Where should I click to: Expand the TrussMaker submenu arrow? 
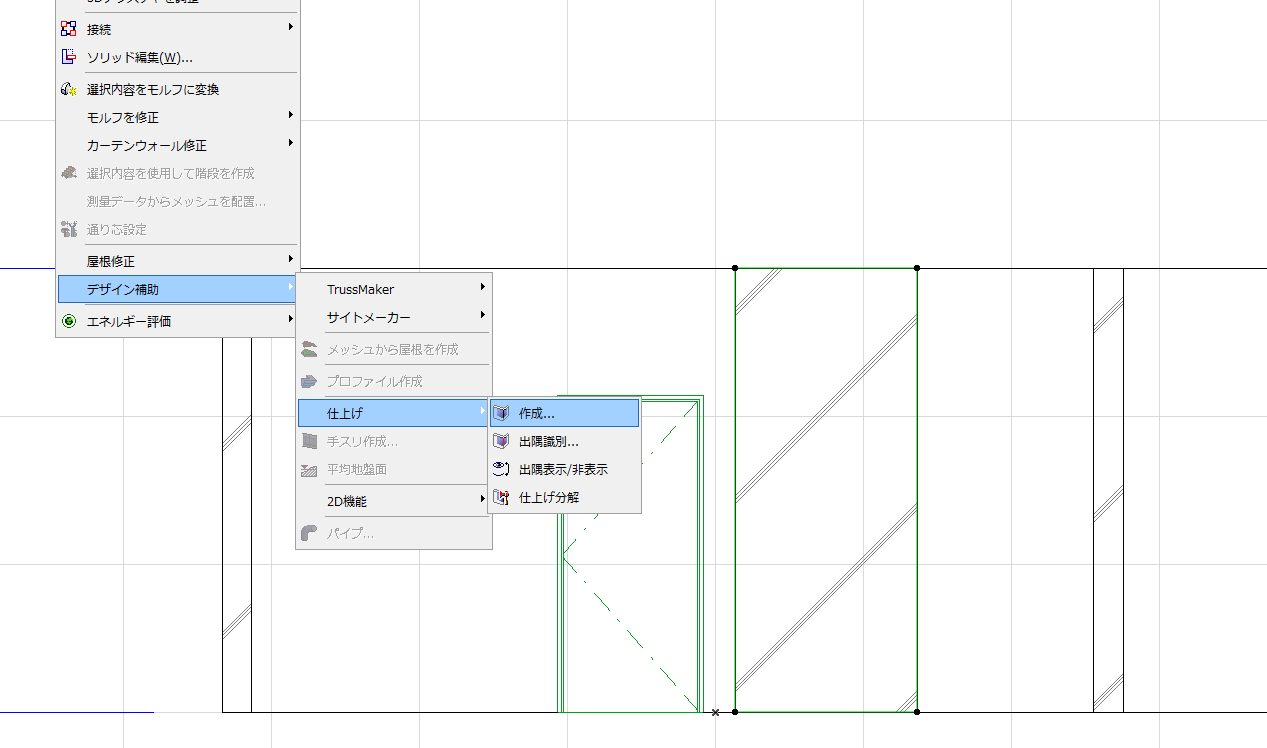(482, 287)
